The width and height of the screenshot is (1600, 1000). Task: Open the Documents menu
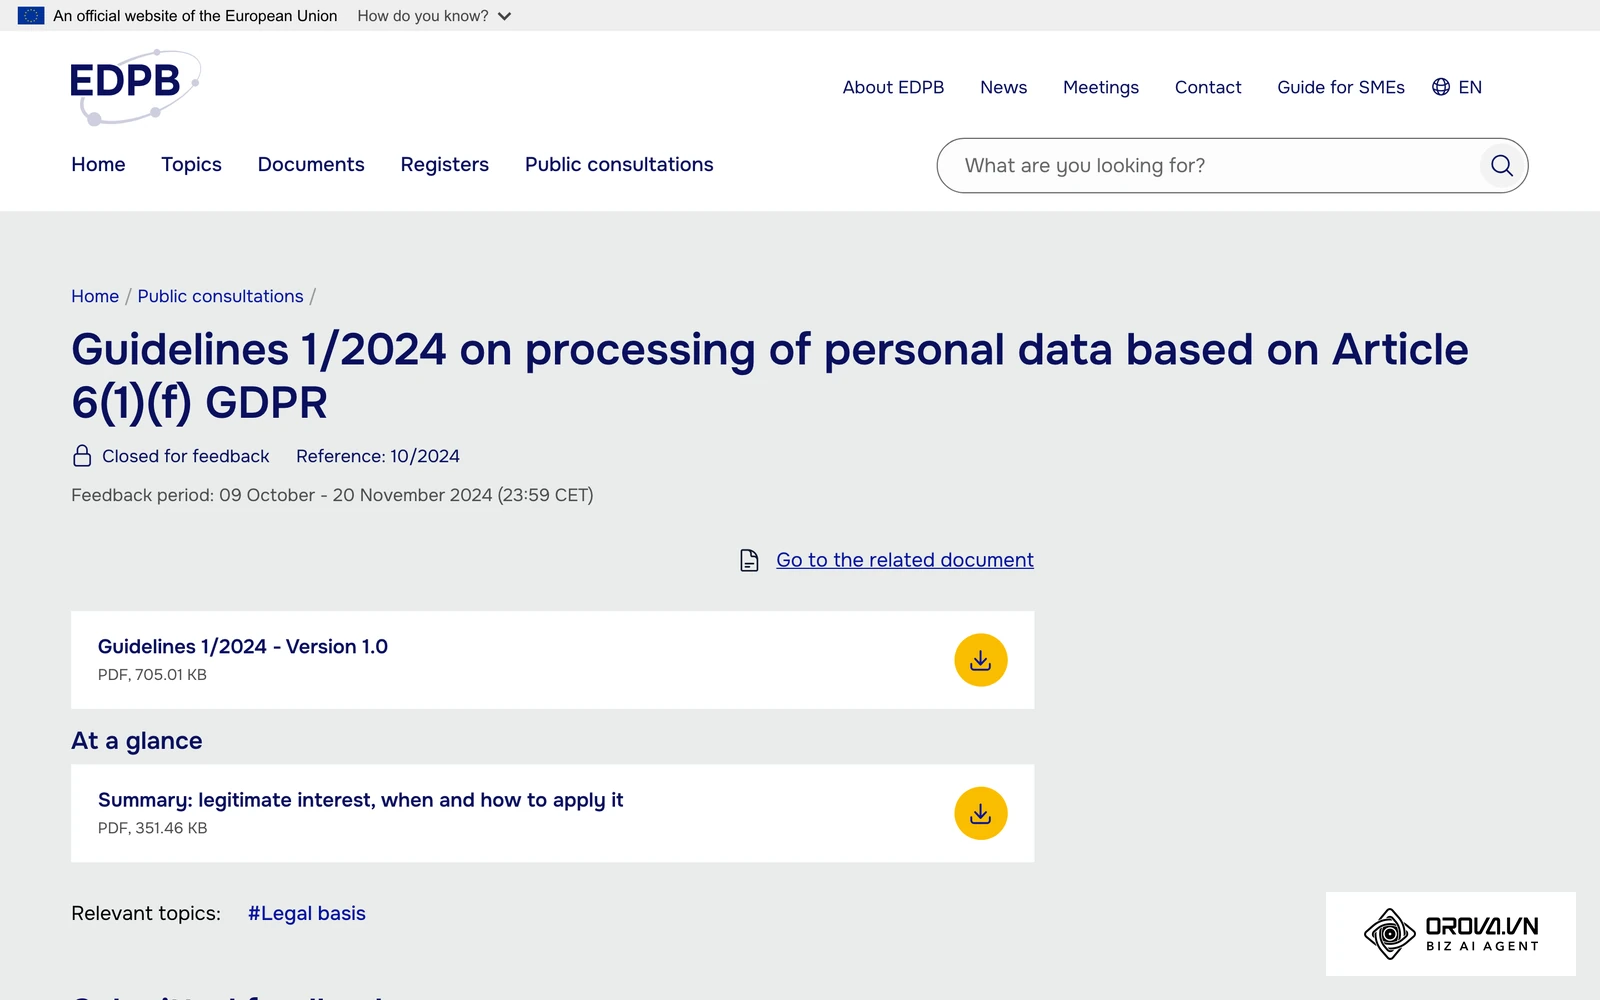pyautogui.click(x=311, y=165)
